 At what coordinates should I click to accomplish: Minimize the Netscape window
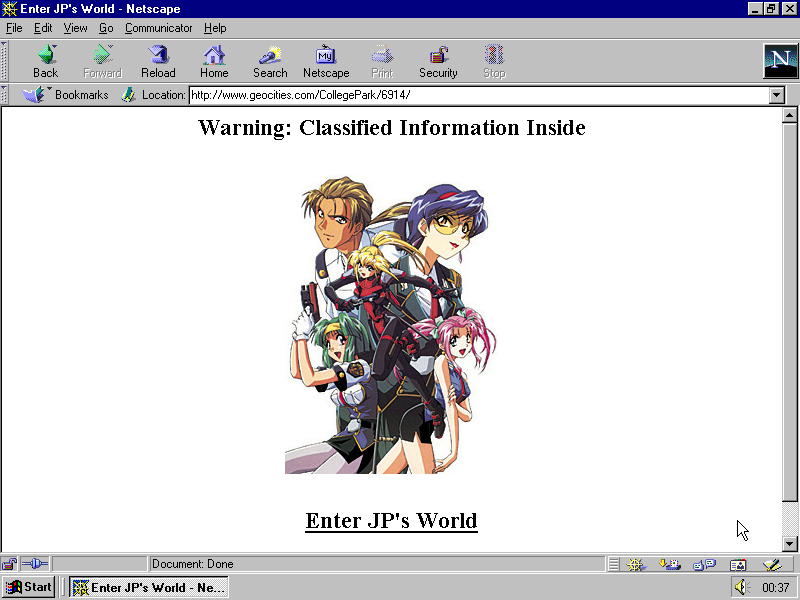point(756,9)
